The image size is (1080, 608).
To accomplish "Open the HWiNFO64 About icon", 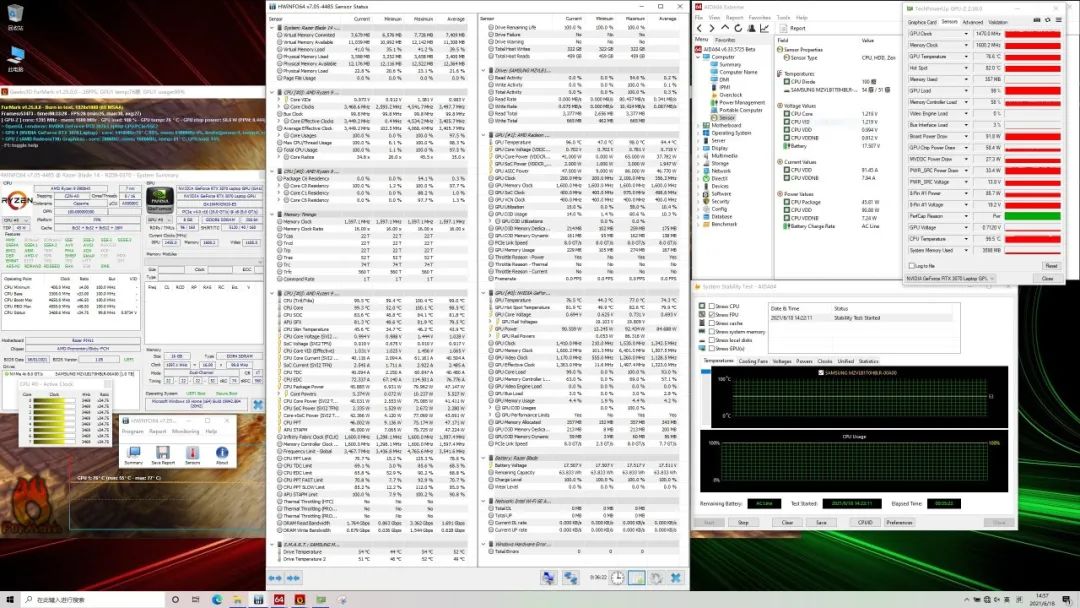I will (222, 450).
